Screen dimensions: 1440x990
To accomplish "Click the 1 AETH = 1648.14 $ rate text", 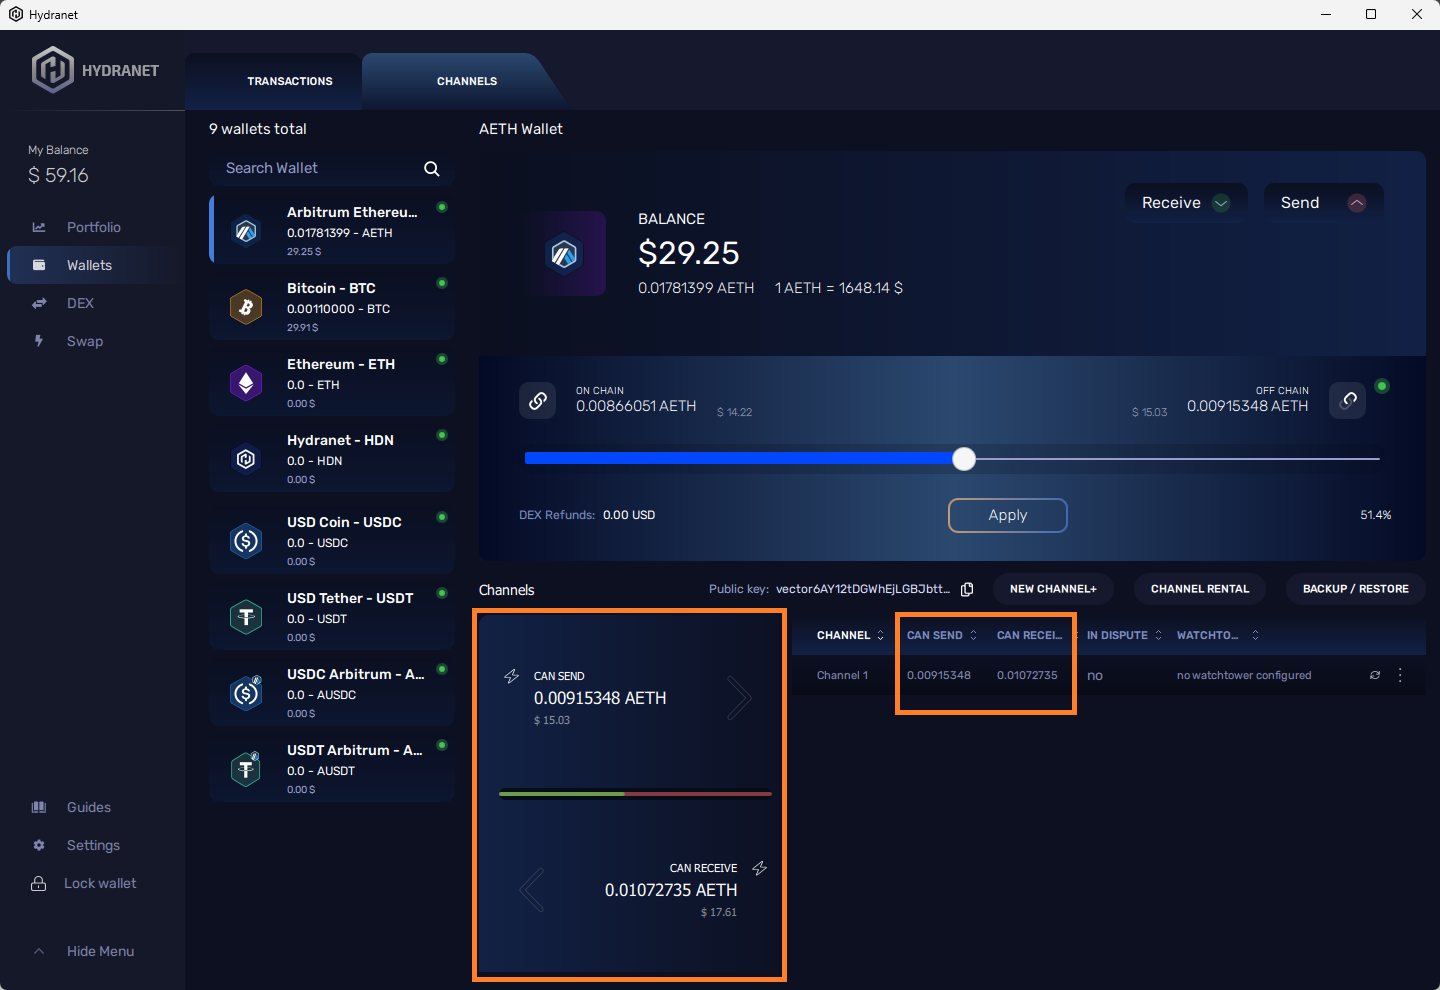I will [839, 288].
